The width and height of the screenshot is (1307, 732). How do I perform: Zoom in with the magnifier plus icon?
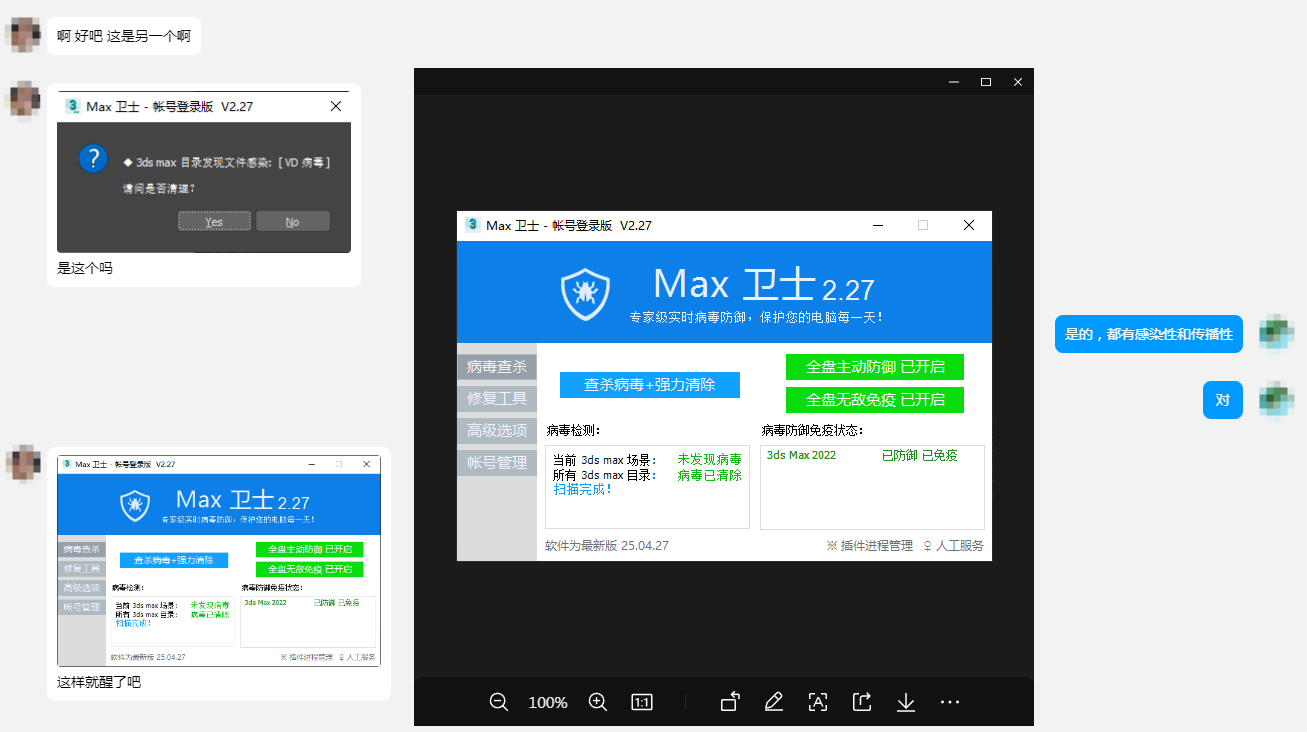598,702
